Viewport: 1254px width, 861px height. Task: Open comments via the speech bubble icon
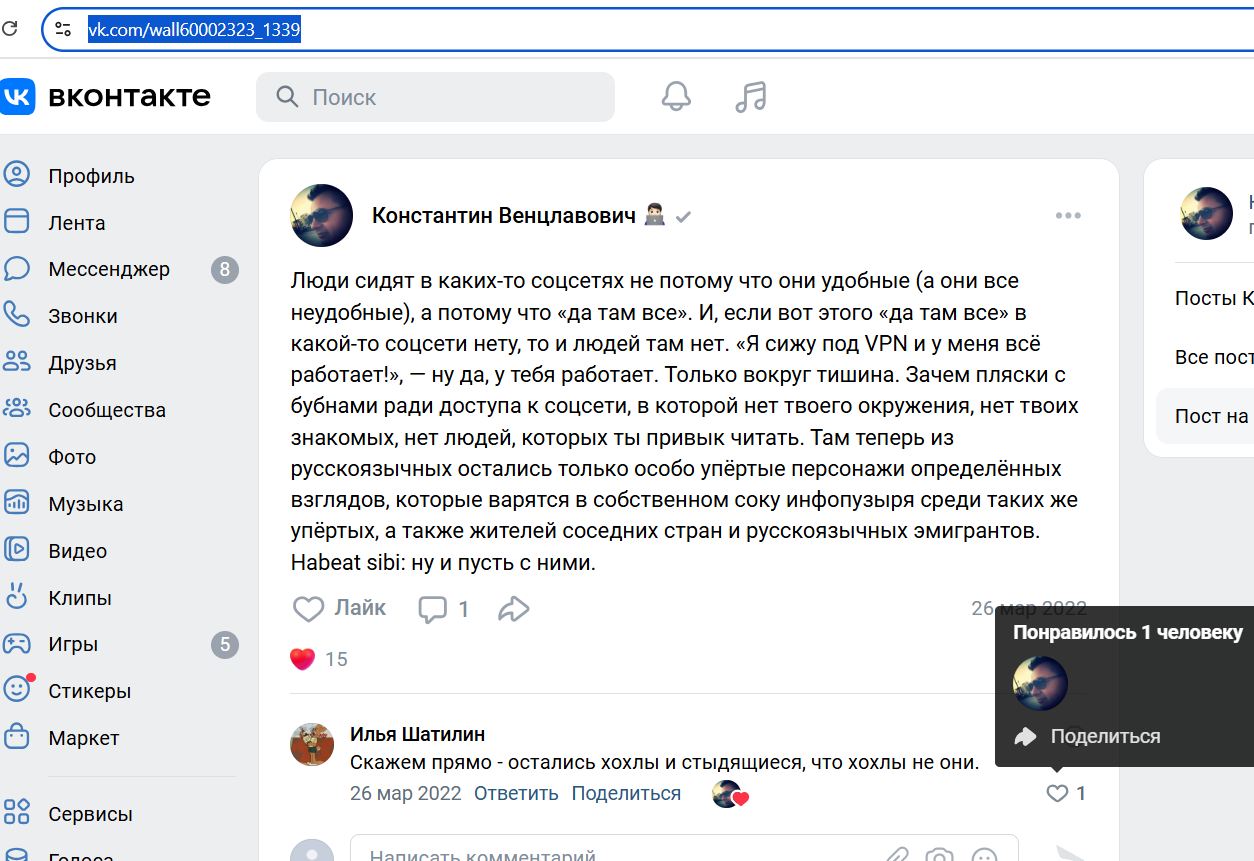coord(432,608)
